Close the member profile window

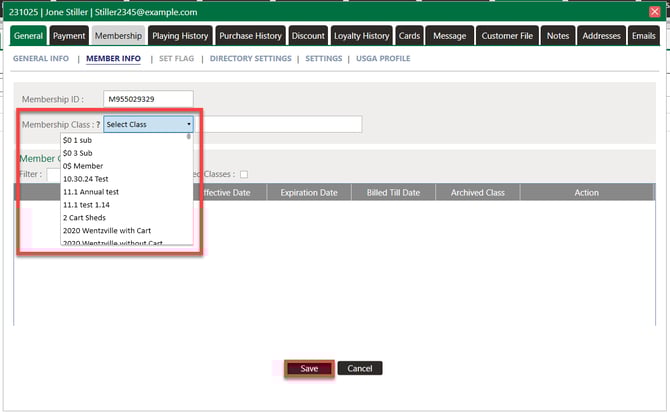tap(655, 11)
